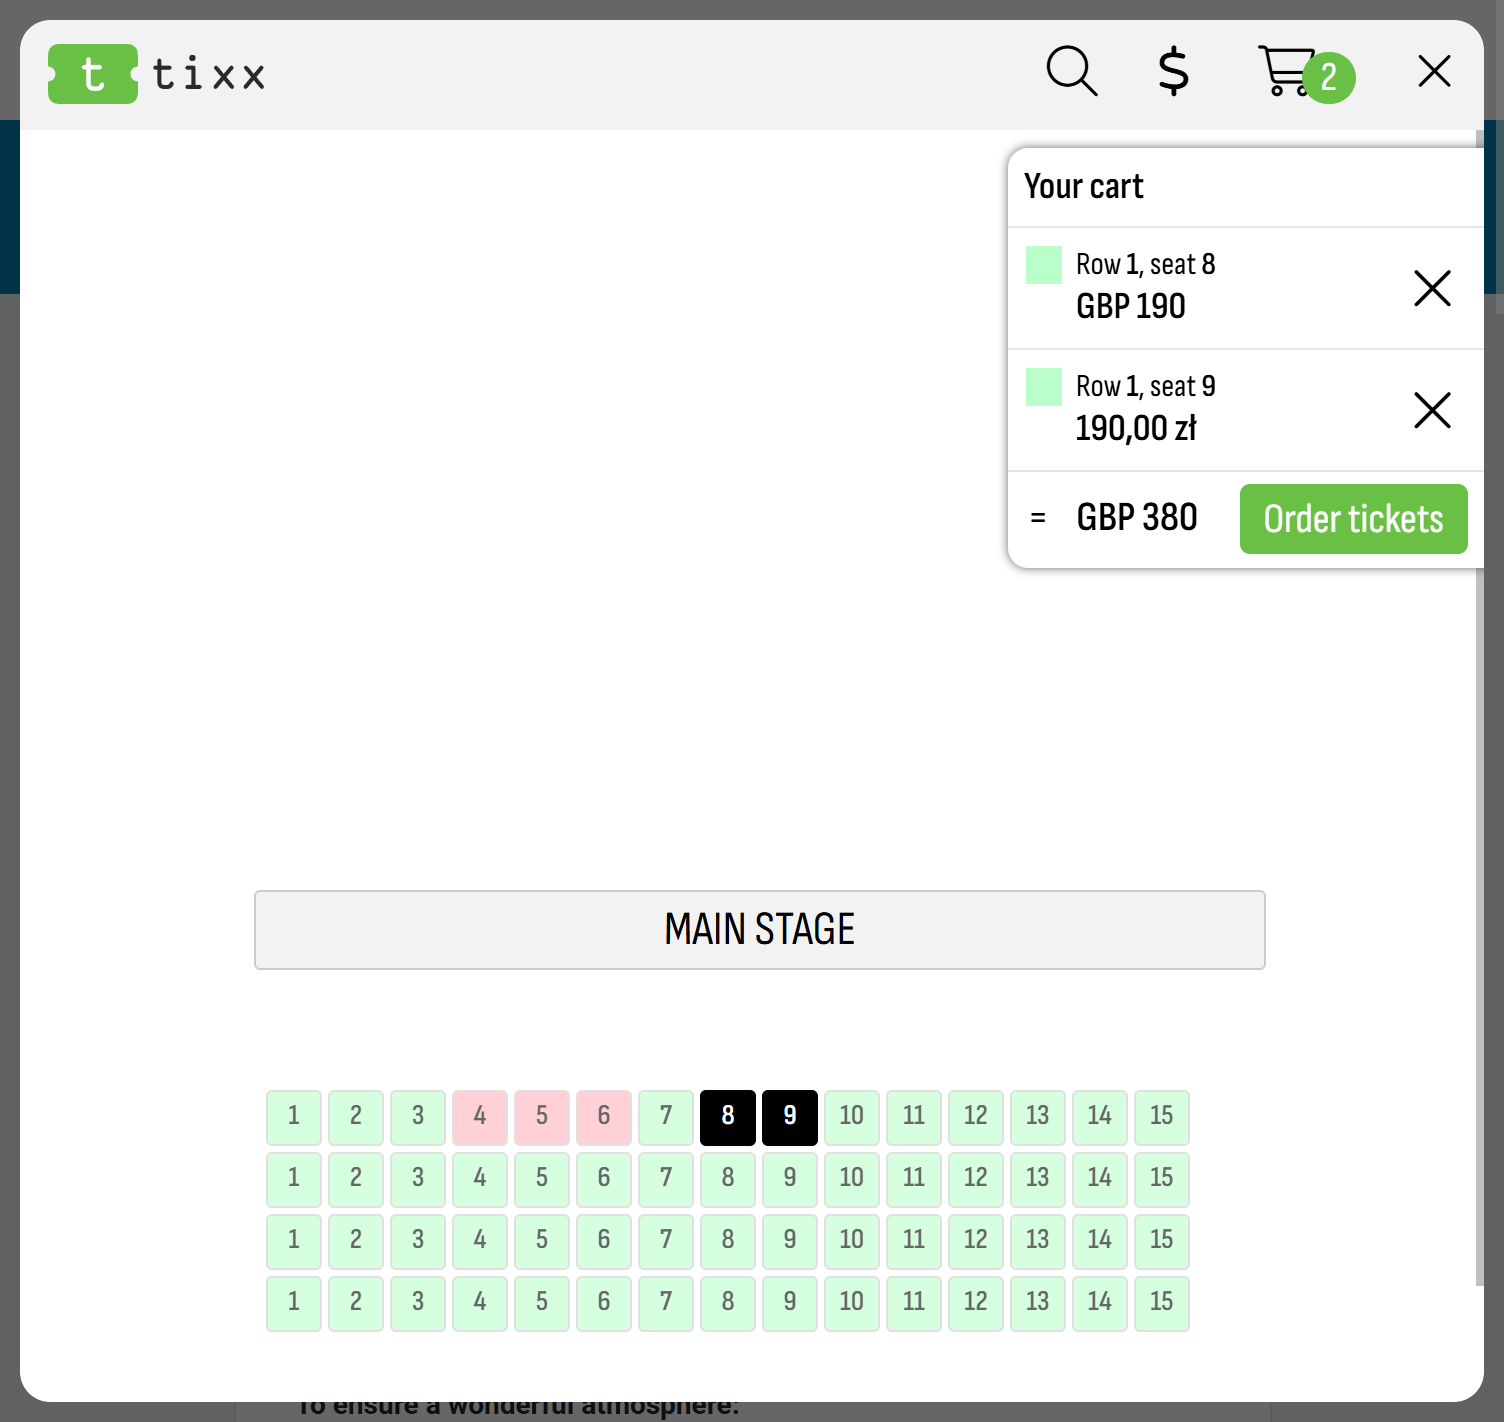Choose seat 12 in the second row
The image size is (1504, 1422).
(x=976, y=1179)
